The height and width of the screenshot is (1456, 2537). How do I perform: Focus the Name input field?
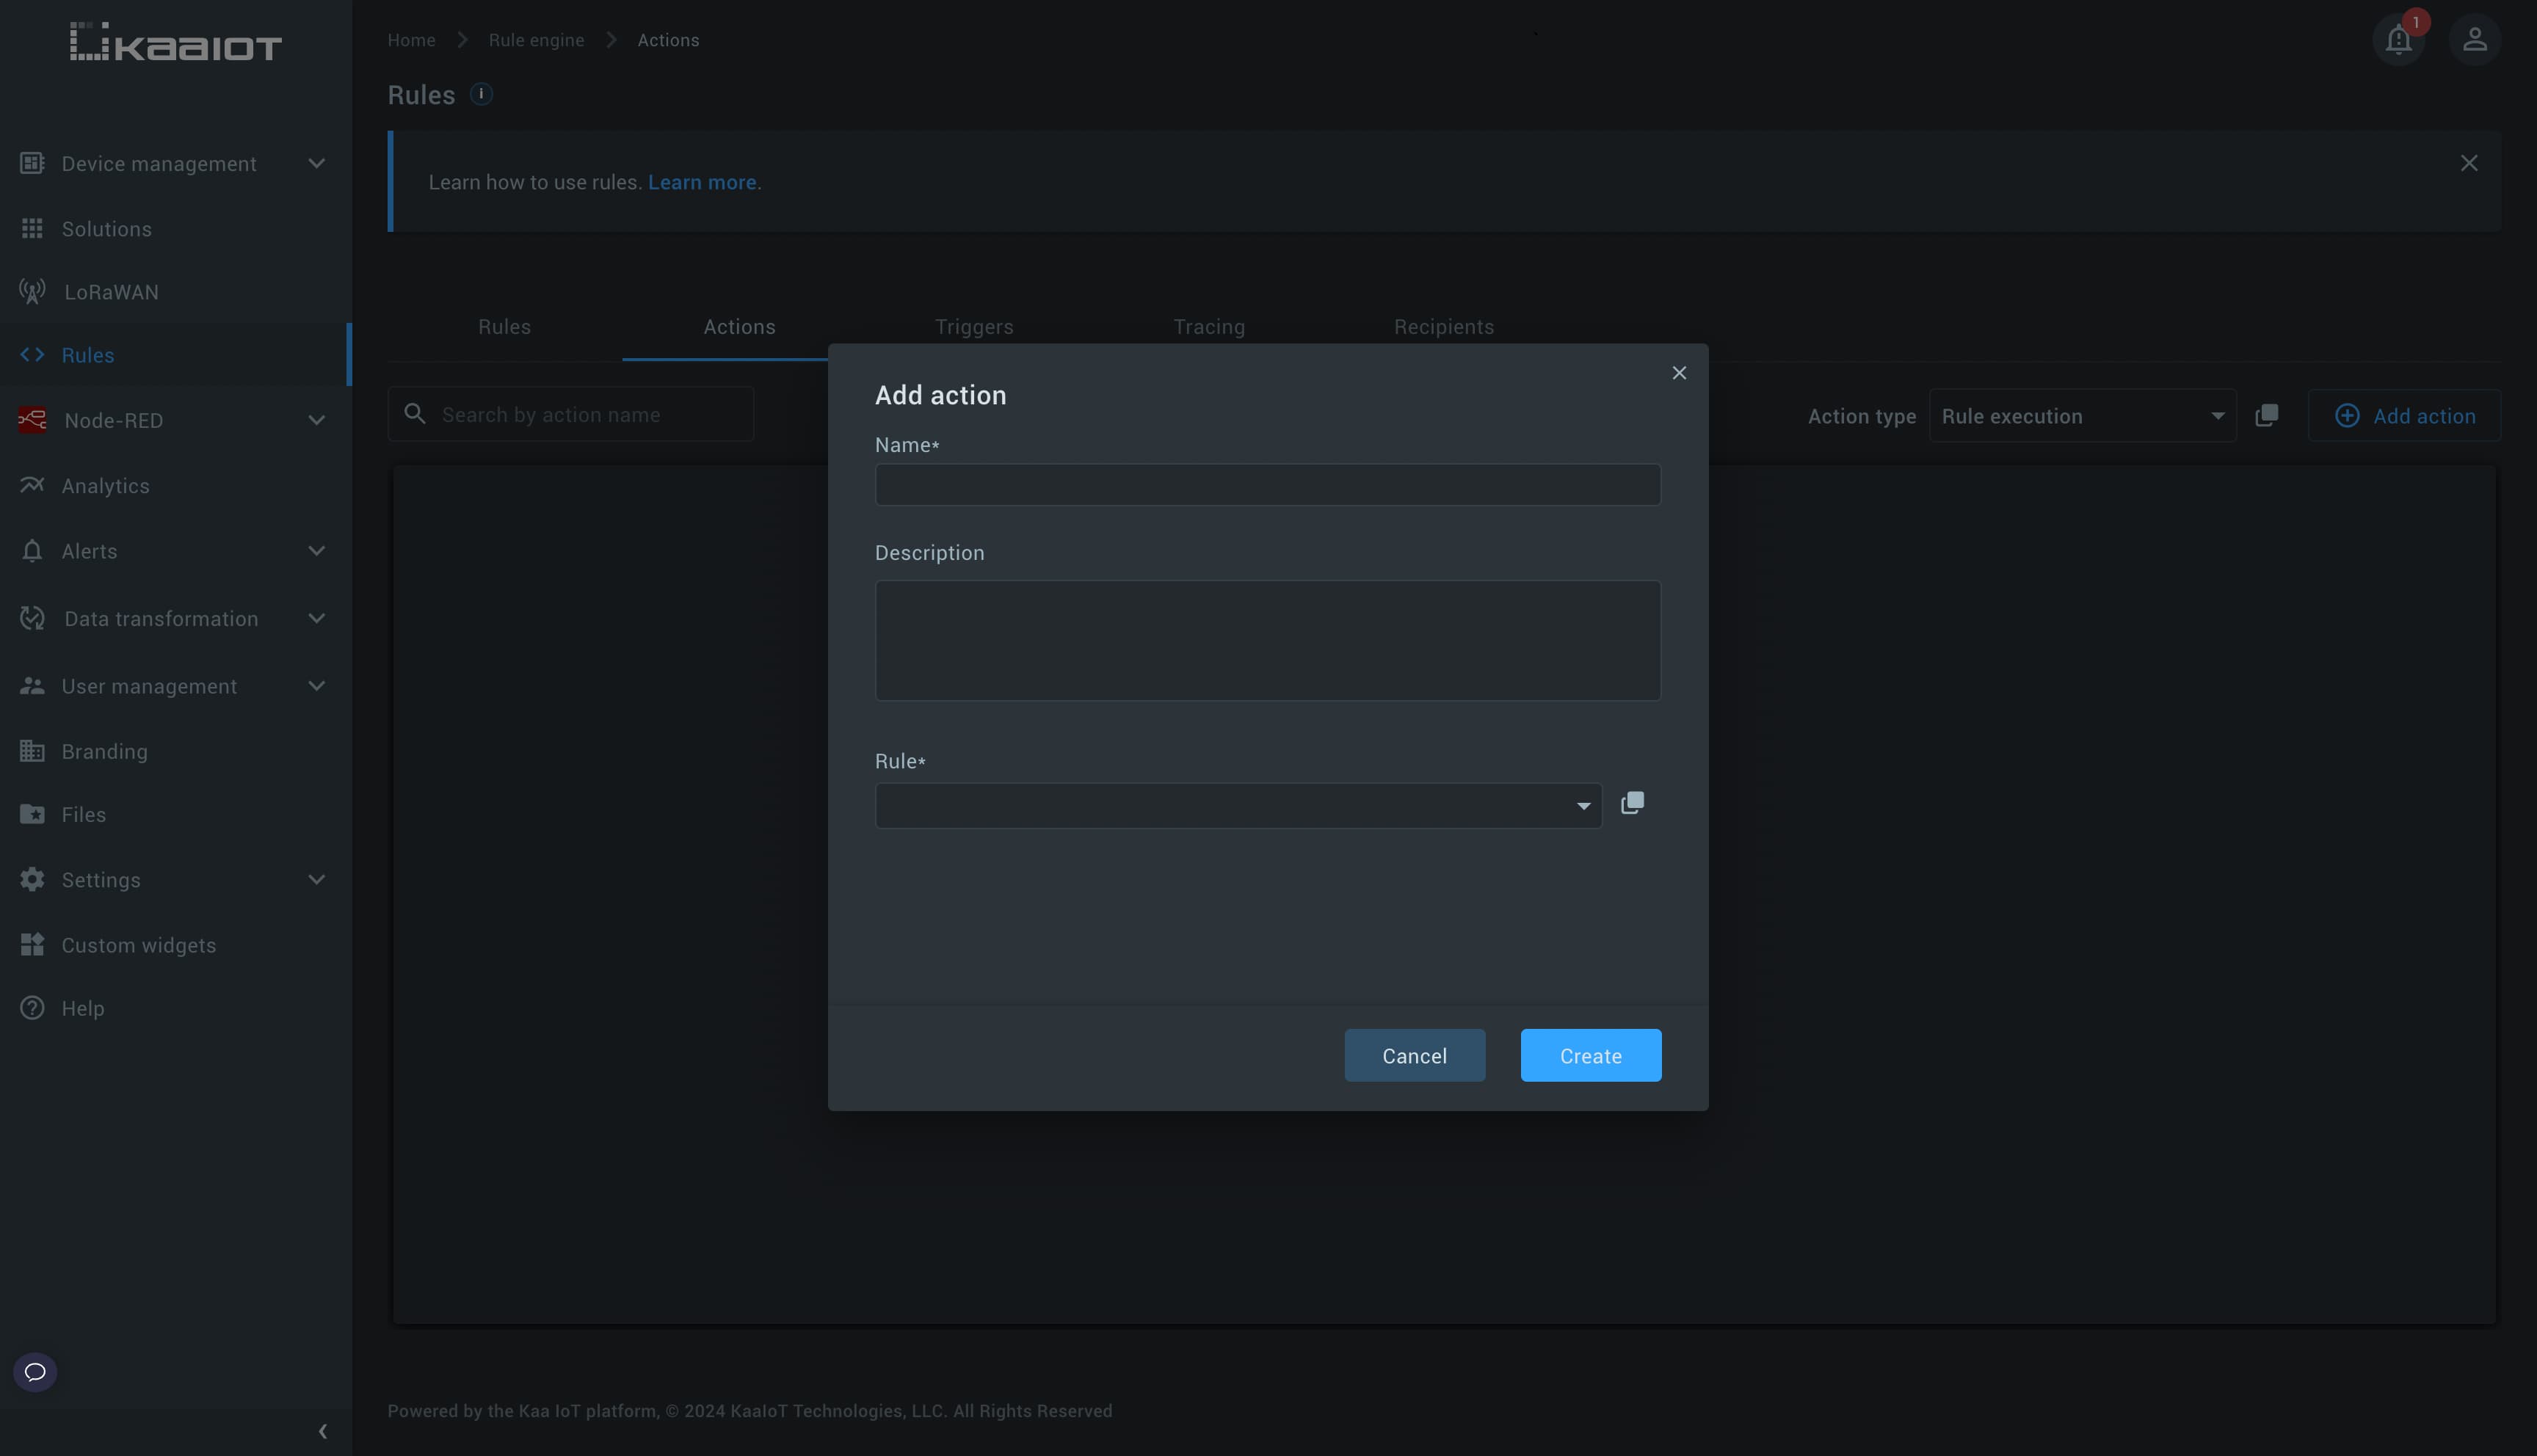click(1268, 485)
